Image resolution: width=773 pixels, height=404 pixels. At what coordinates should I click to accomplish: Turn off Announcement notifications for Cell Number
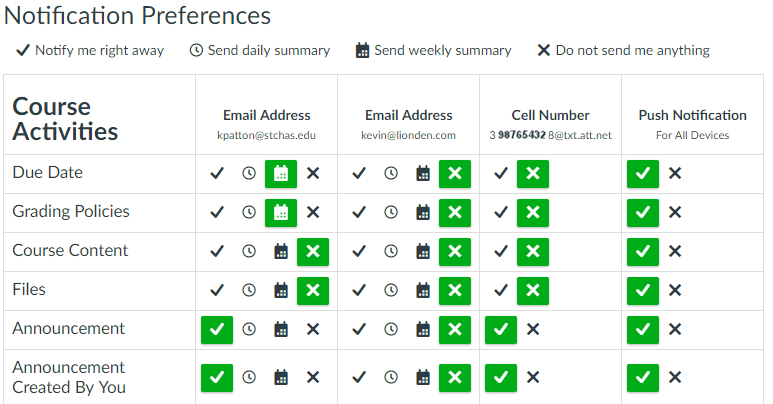[533, 329]
